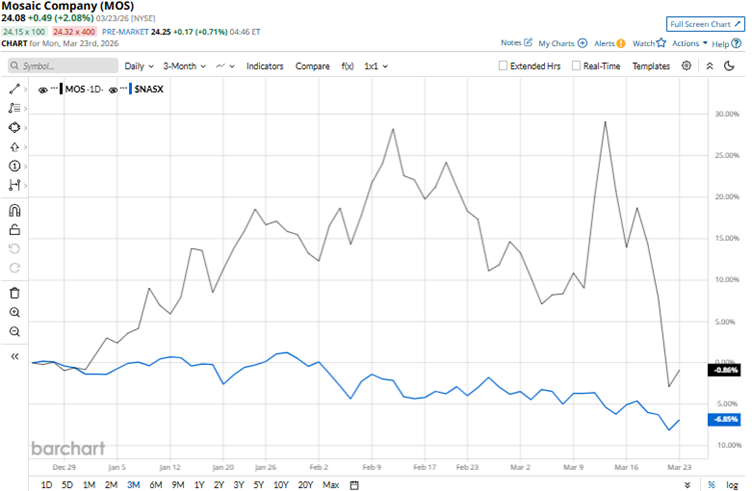Open the Compare menu

312,66
